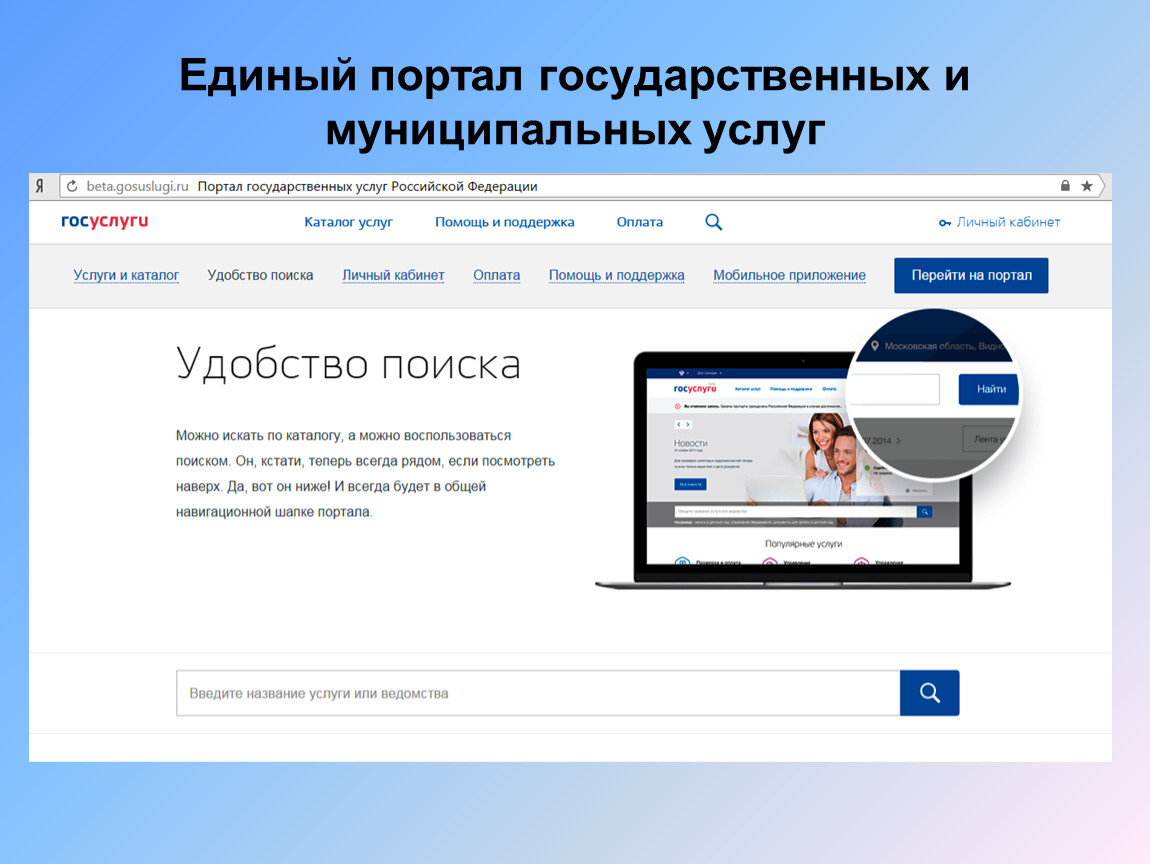Viewport: 1150px width, 864px height.
Task: Select the "Удобство поиска" tab
Action: point(260,275)
